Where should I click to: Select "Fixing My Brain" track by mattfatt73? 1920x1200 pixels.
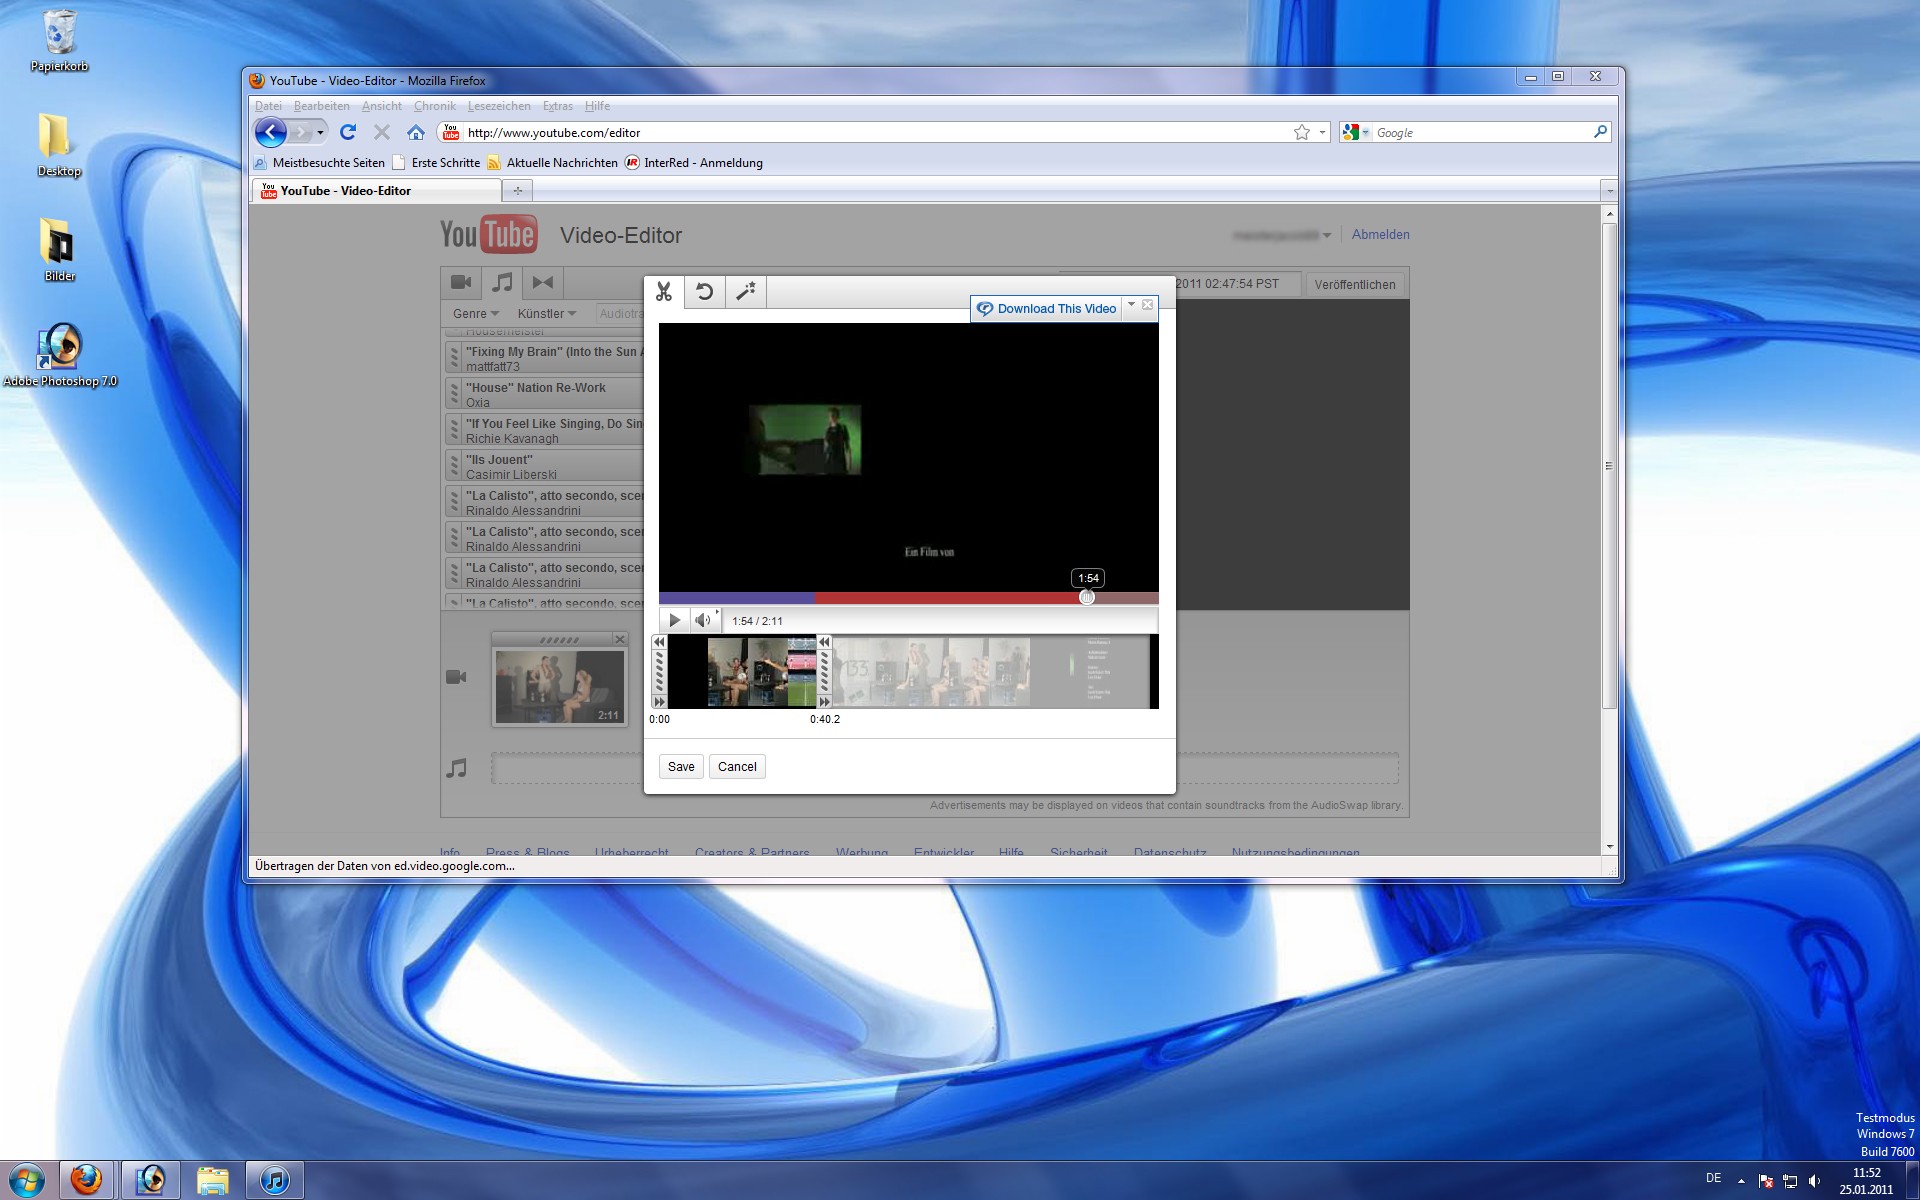(545, 358)
